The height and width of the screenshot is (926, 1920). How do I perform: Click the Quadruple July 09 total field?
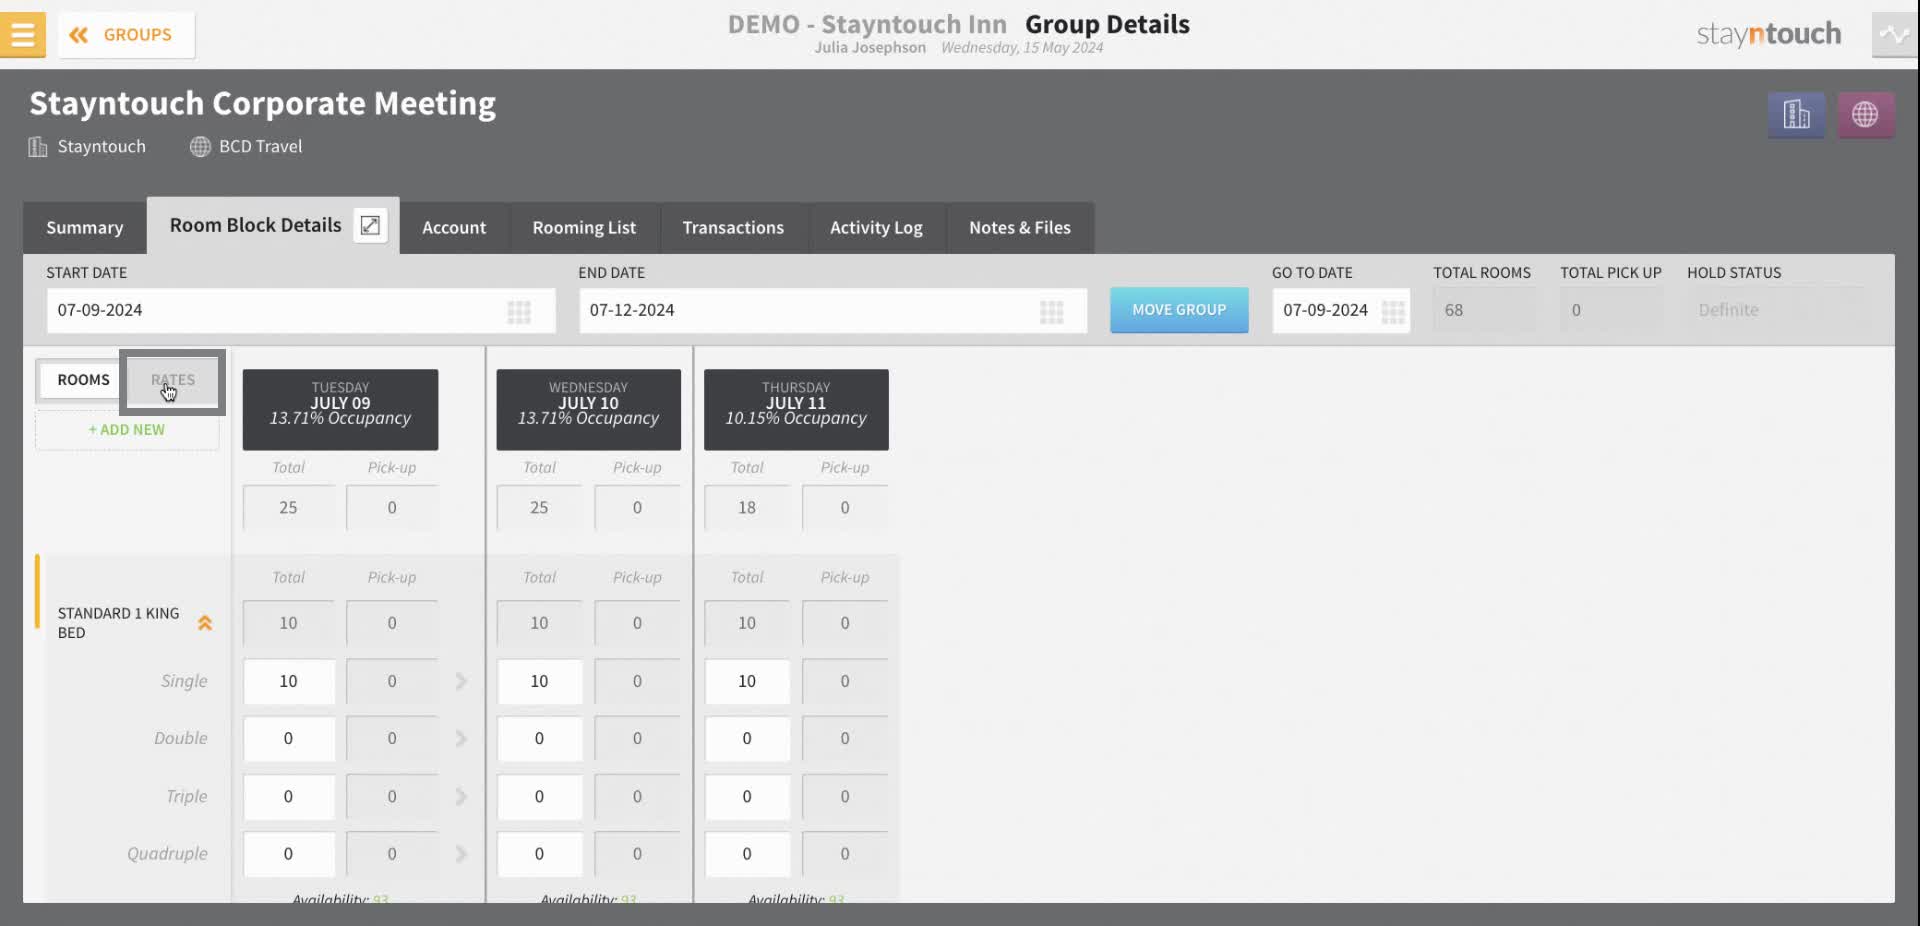pyautogui.click(x=288, y=854)
